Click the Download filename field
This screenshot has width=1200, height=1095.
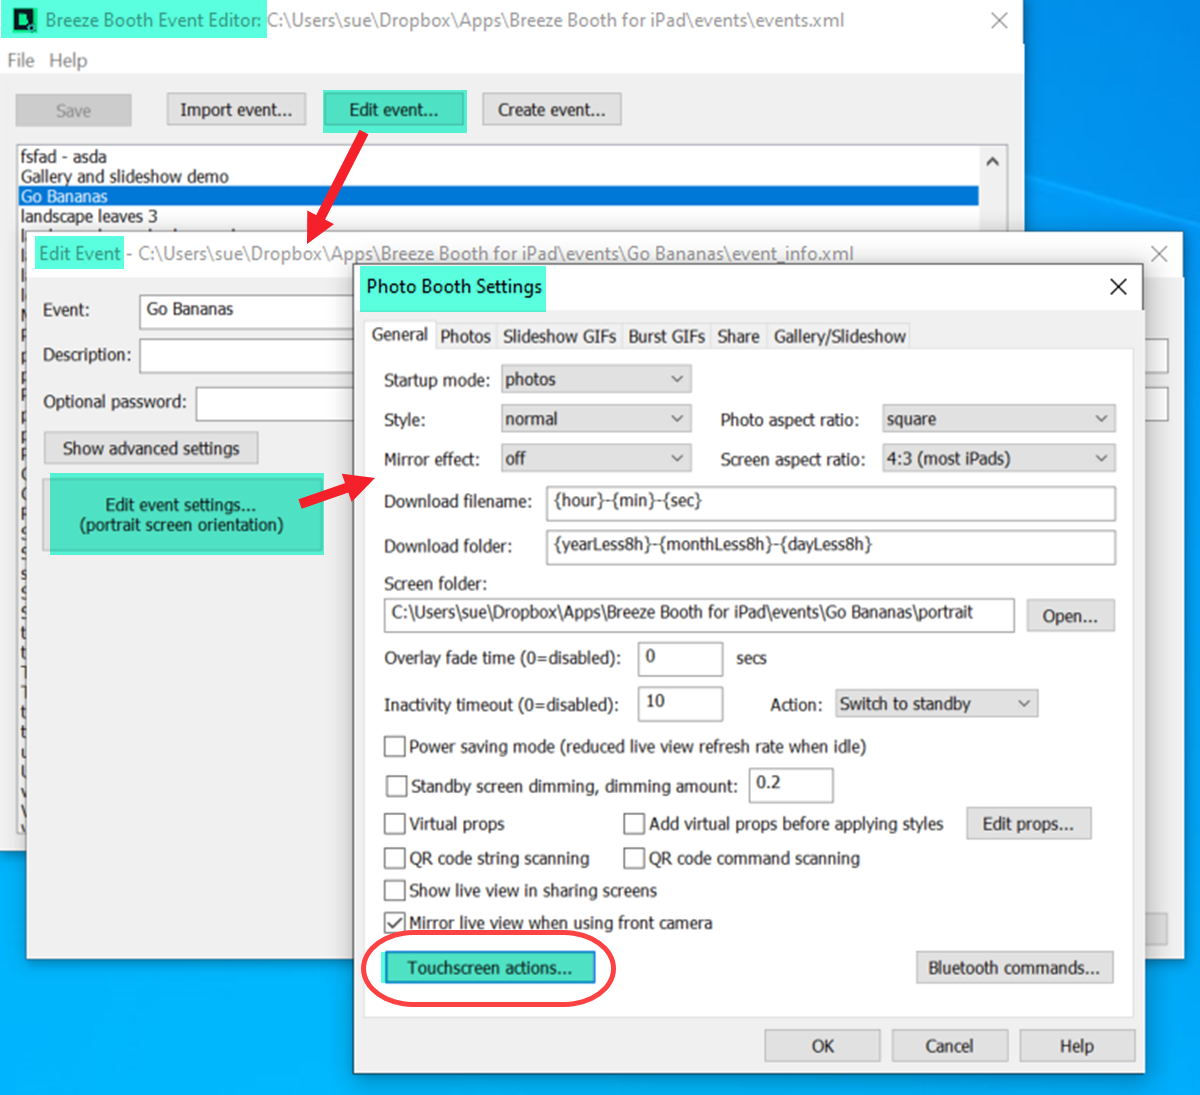pyautogui.click(x=830, y=503)
